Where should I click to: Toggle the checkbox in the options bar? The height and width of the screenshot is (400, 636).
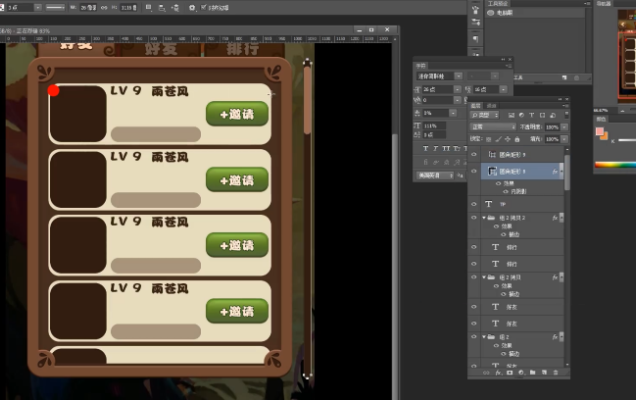click(204, 8)
